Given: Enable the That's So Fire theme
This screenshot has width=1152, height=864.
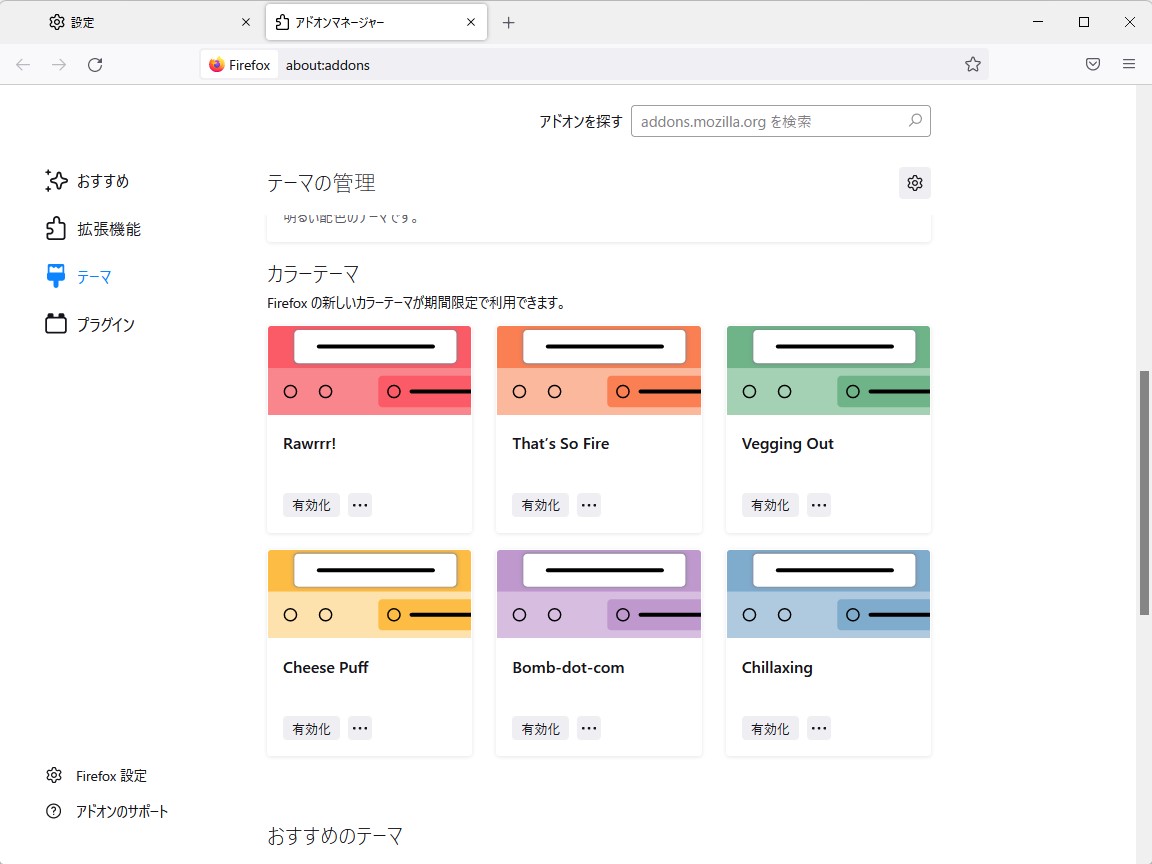Looking at the screenshot, I should 540,505.
